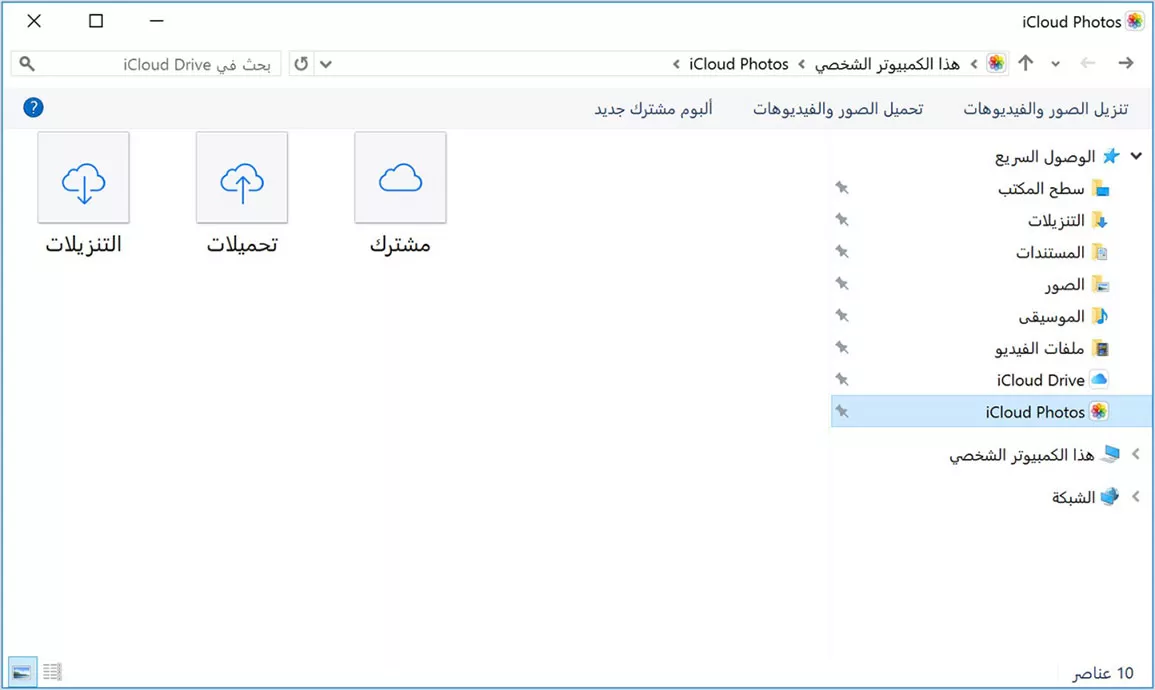
Task: Click pin icon next to iCloud Photos
Action: point(842,412)
